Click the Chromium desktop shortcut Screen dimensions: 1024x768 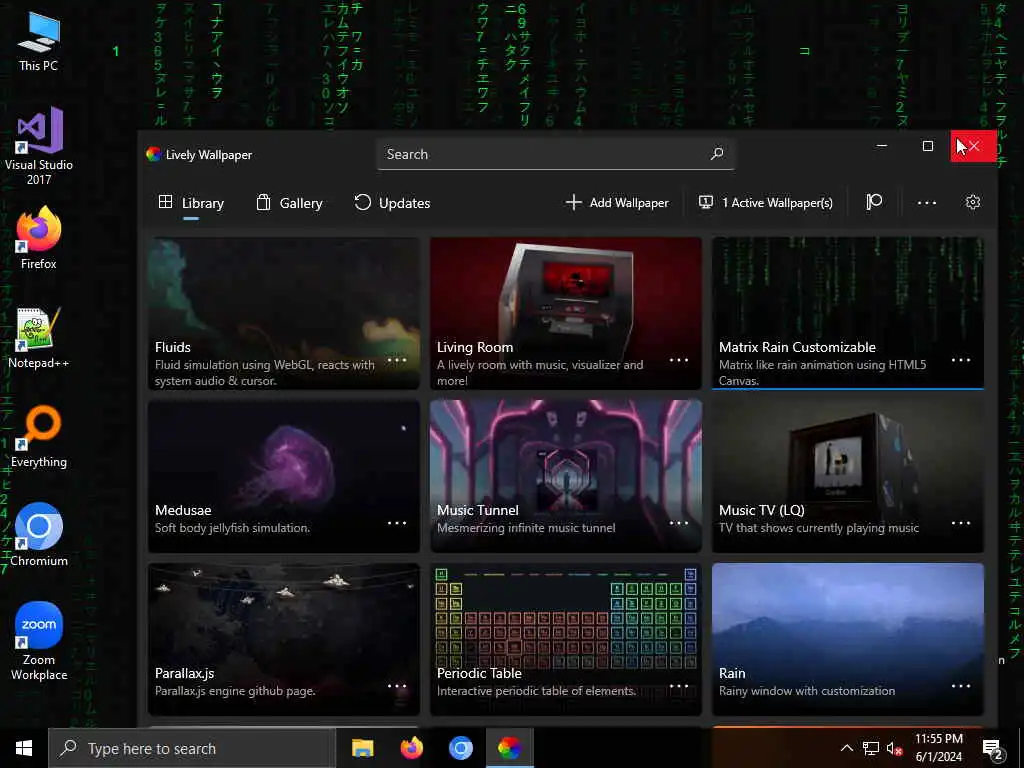[39, 536]
